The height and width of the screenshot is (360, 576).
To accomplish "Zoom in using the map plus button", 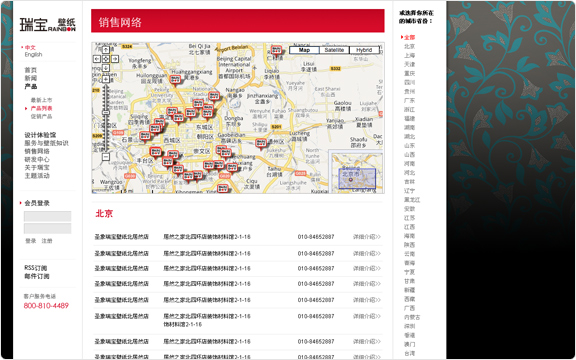I will click(x=106, y=79).
